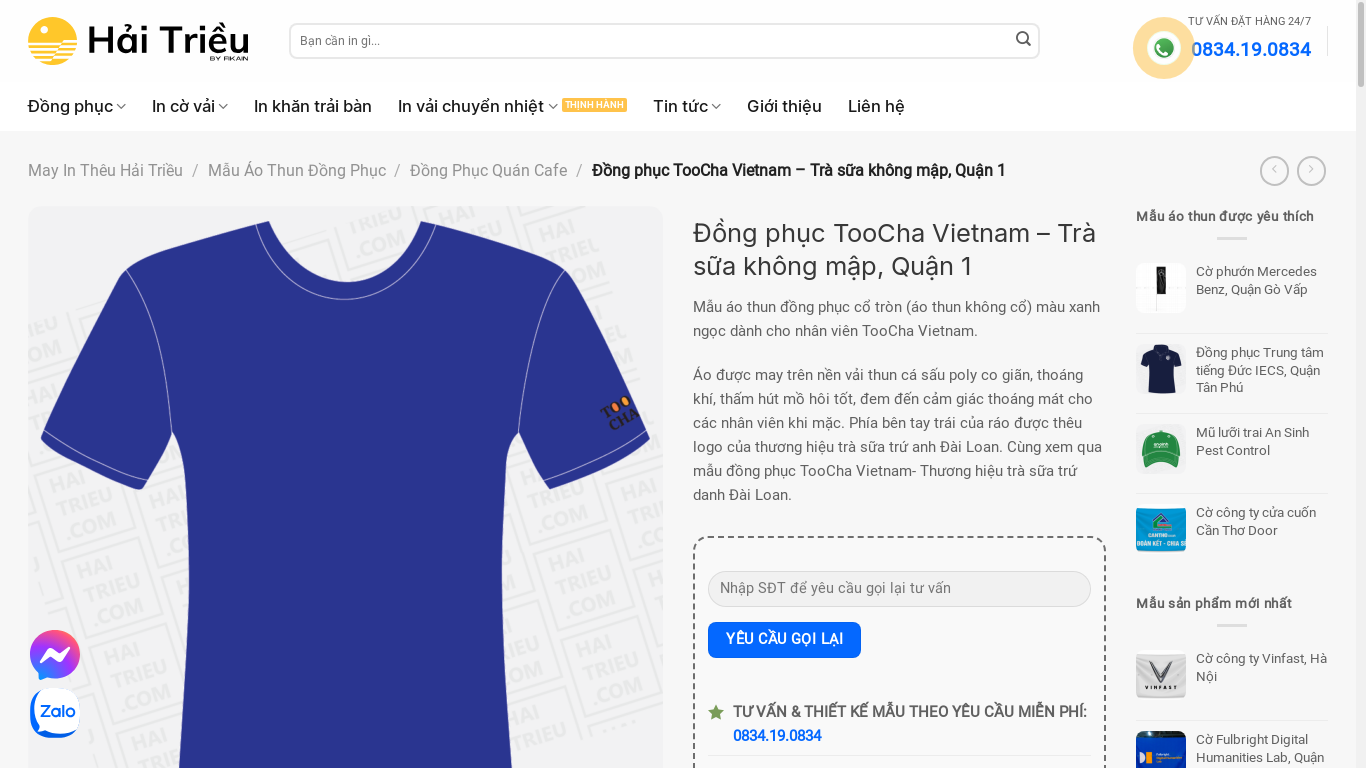Screen dimensions: 1366x768
Task: Click the YÊU CẦU GỌI LẠI button
Action: (784, 640)
